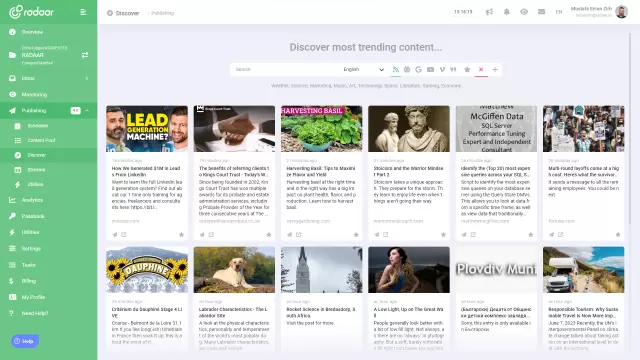Open the Harvesting Basil thumbnail
This screenshot has height=360, width=640.
[x=322, y=129]
